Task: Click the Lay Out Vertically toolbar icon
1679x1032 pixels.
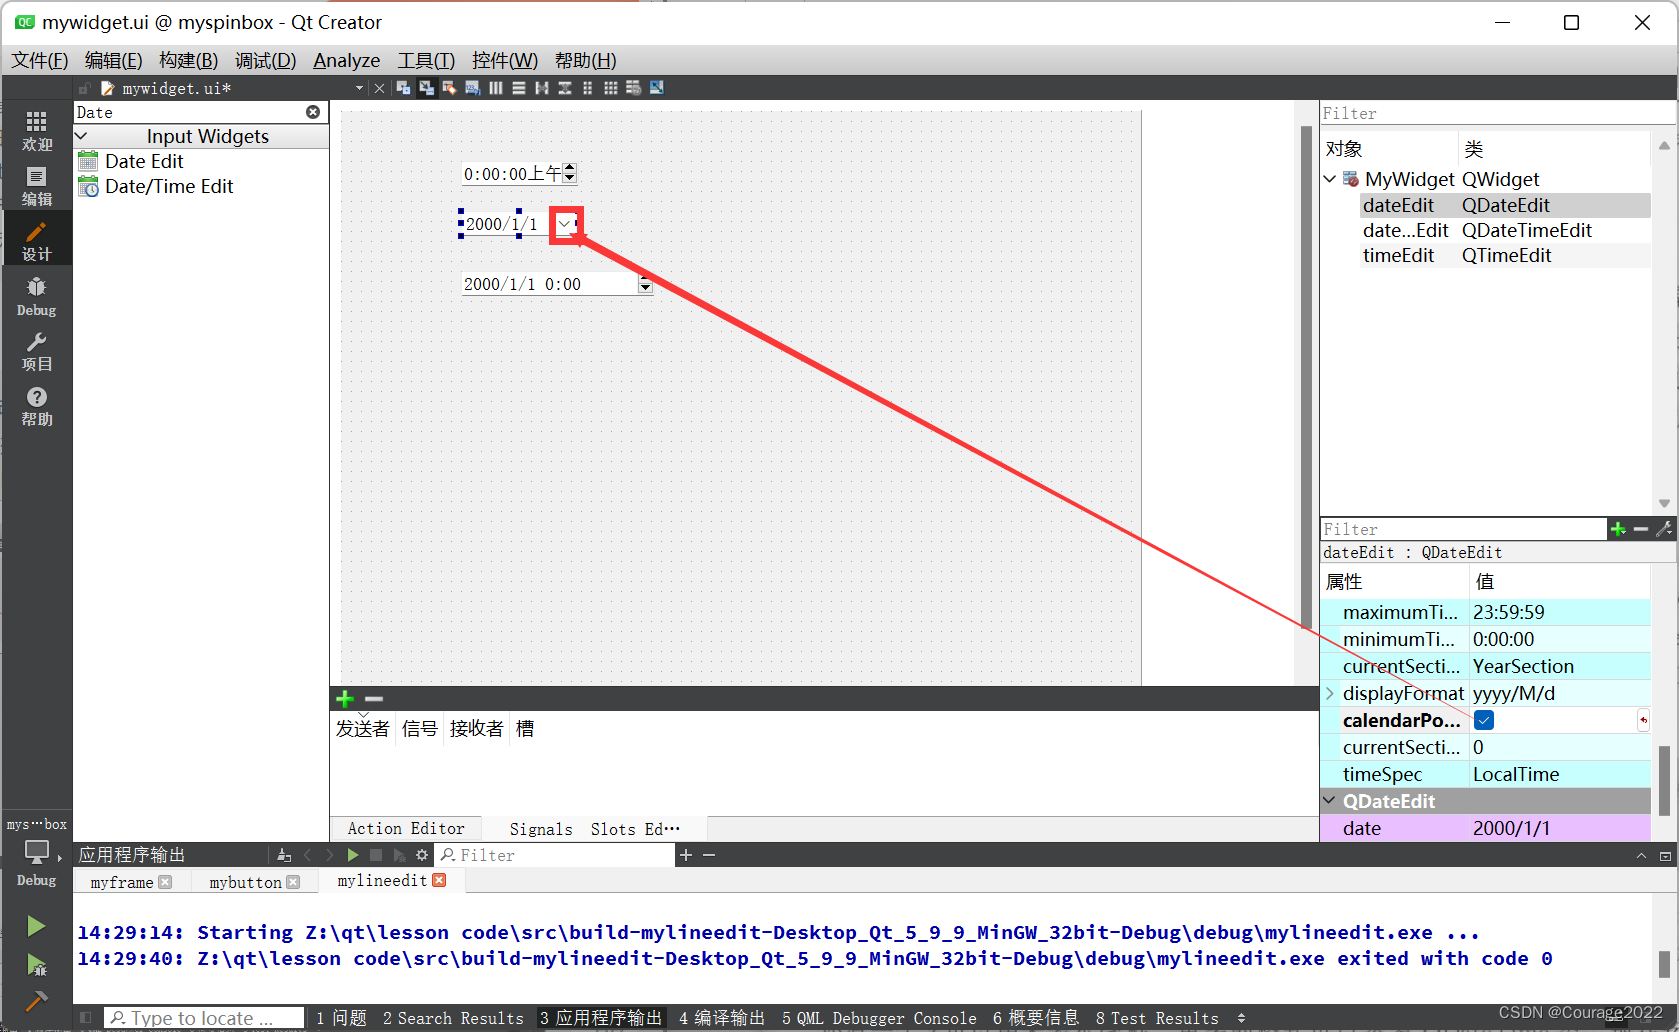Action: click(x=518, y=88)
